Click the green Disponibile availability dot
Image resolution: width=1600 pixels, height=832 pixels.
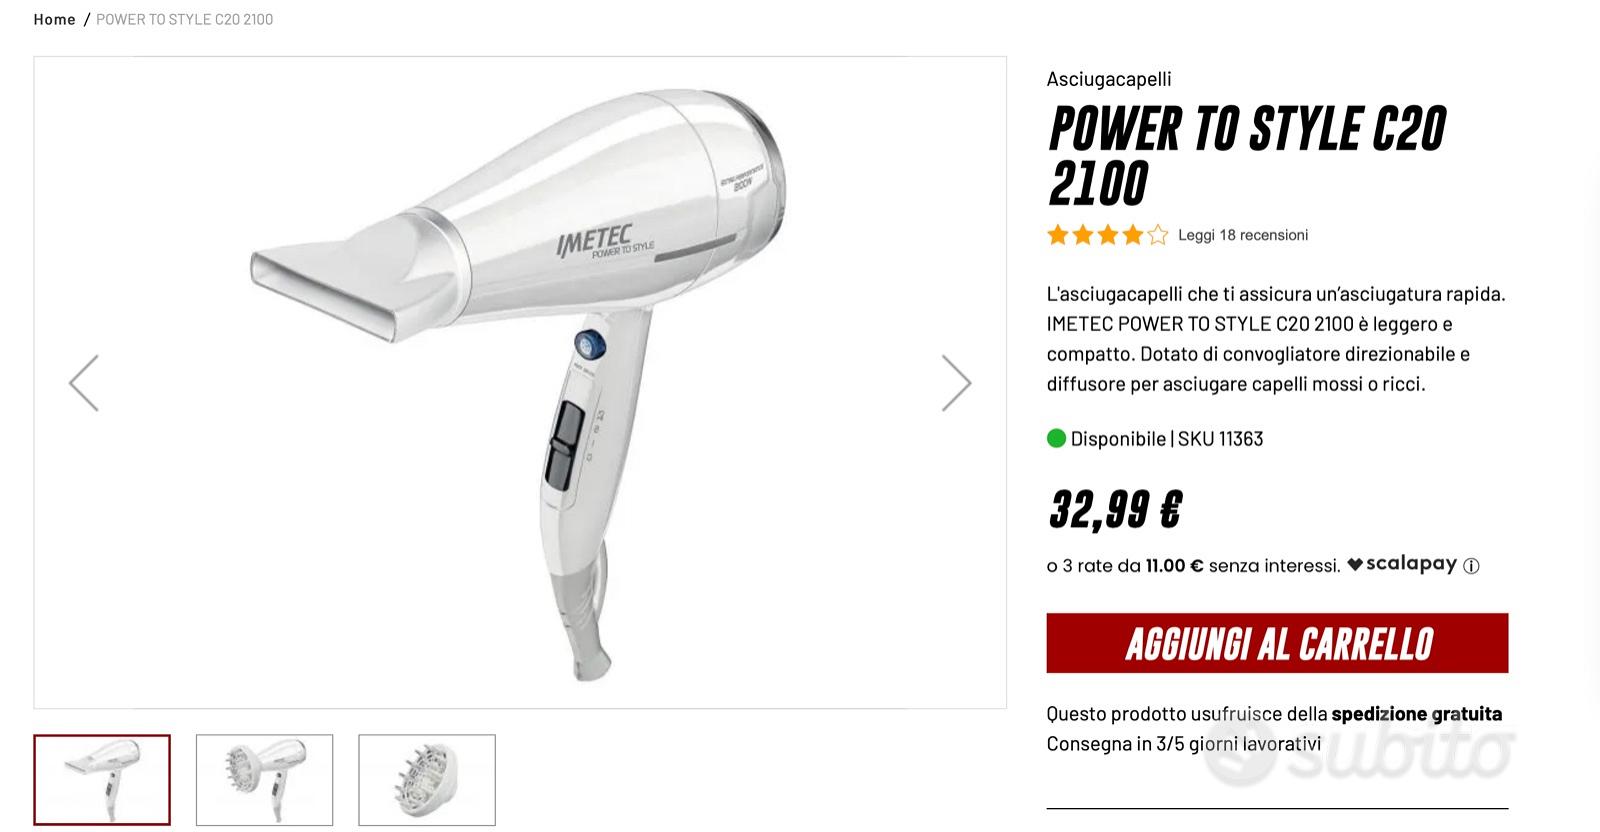(1056, 438)
